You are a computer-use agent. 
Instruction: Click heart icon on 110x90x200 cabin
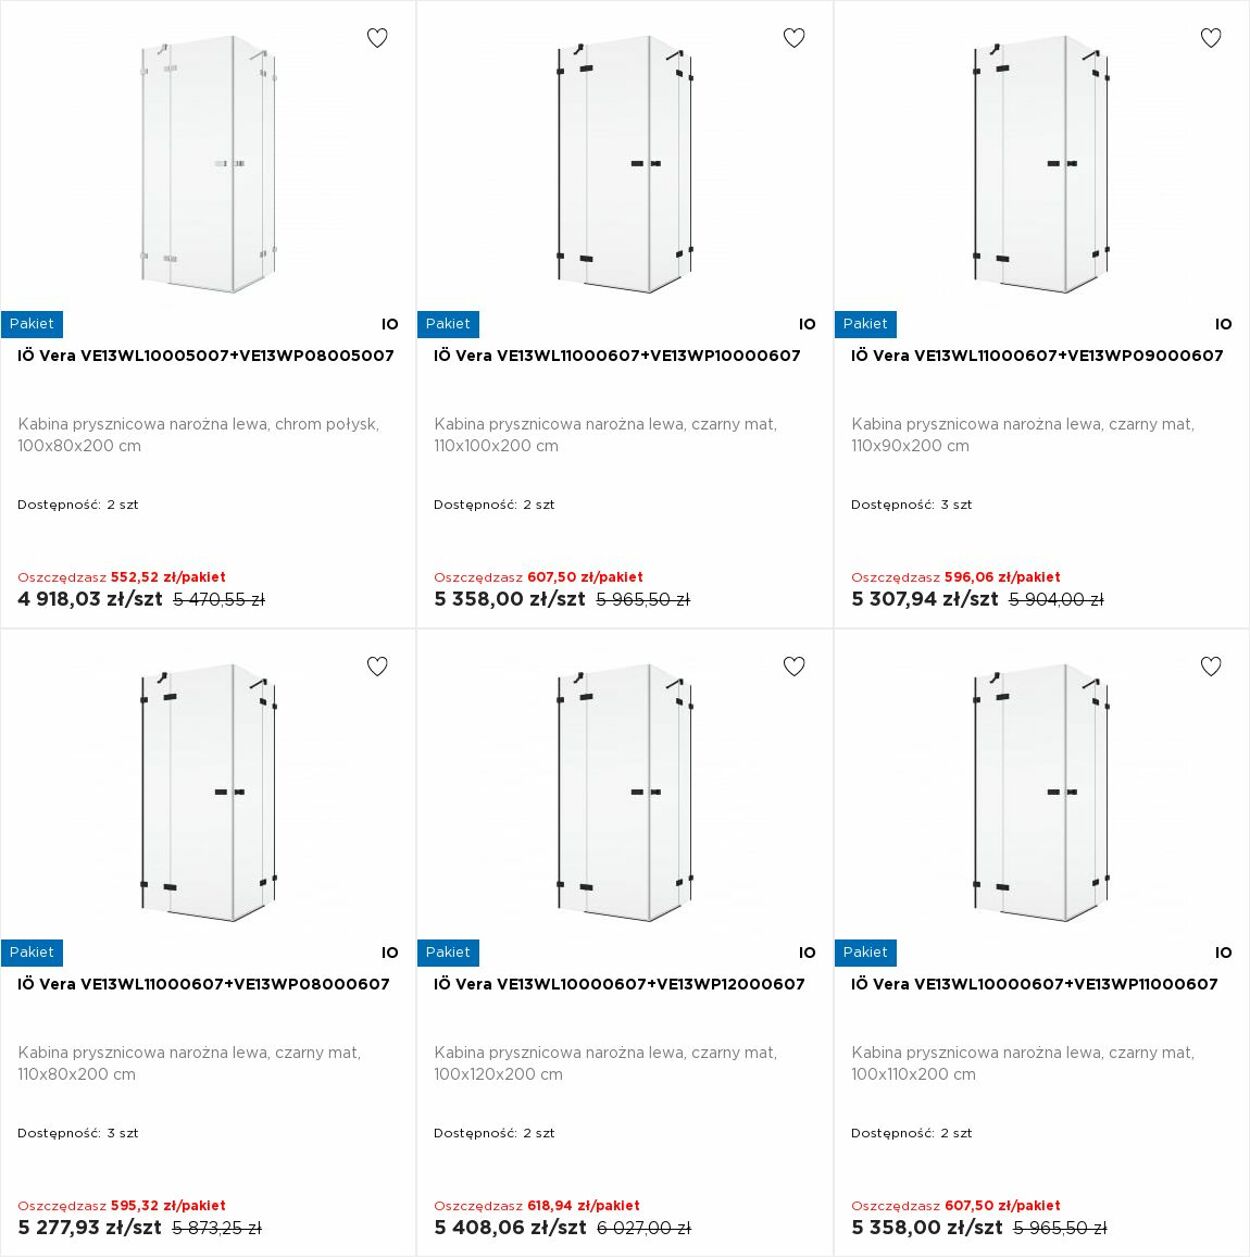pyautogui.click(x=1211, y=38)
